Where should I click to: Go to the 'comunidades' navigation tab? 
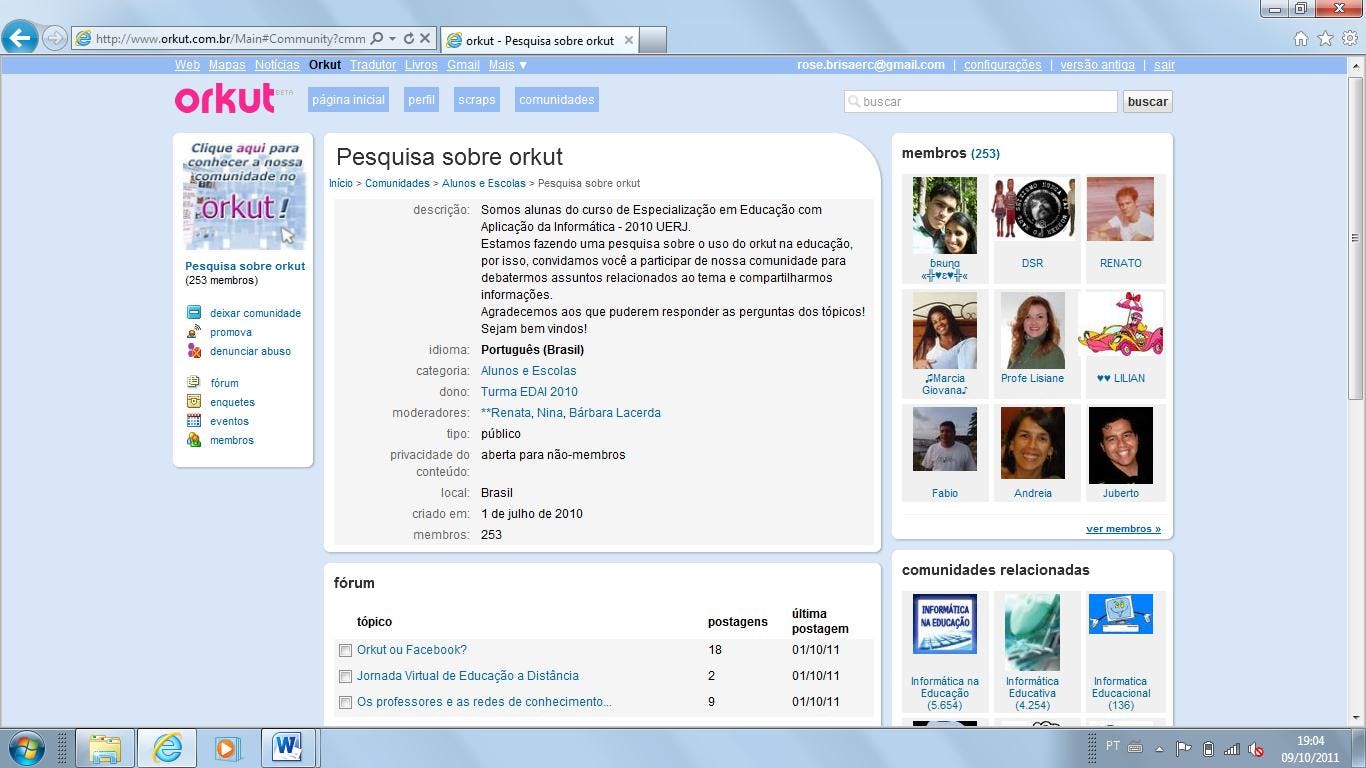[557, 100]
